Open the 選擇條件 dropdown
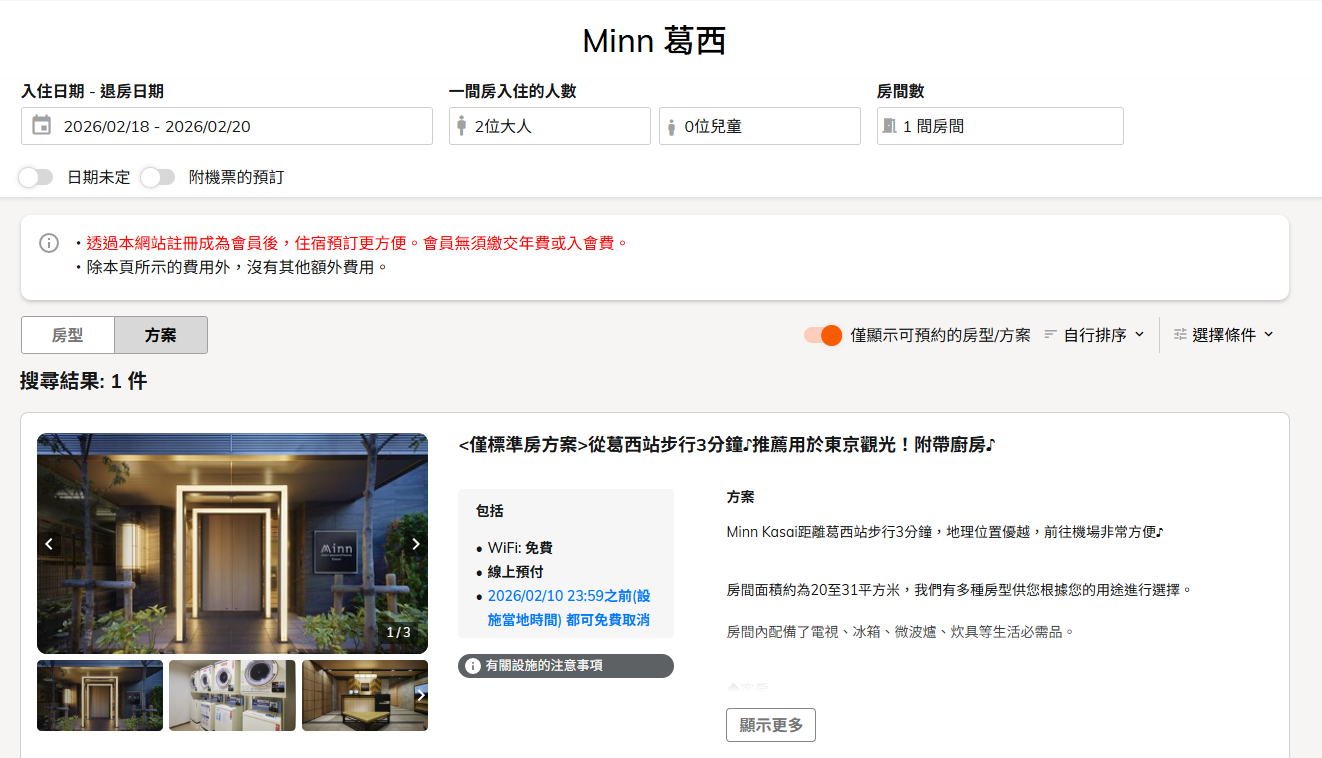 [x=1224, y=335]
